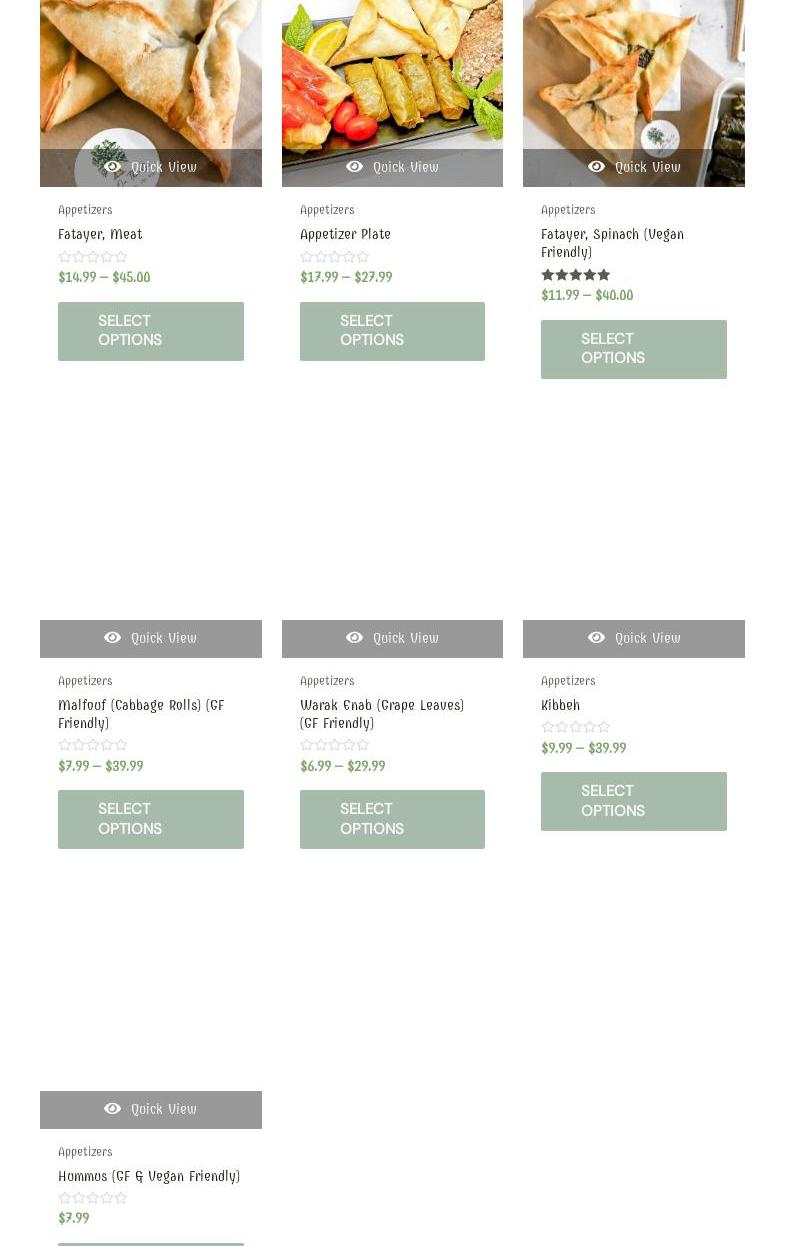
Task: Pick options for Warak Enab
Action: (x=392, y=819)
